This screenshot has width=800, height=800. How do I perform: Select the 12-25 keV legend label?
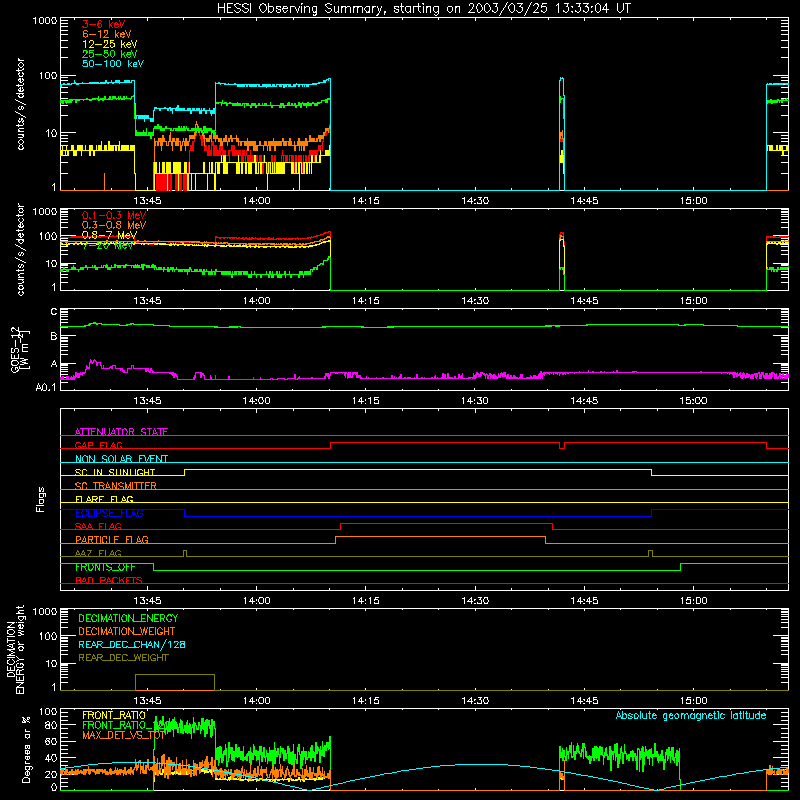click(x=109, y=44)
